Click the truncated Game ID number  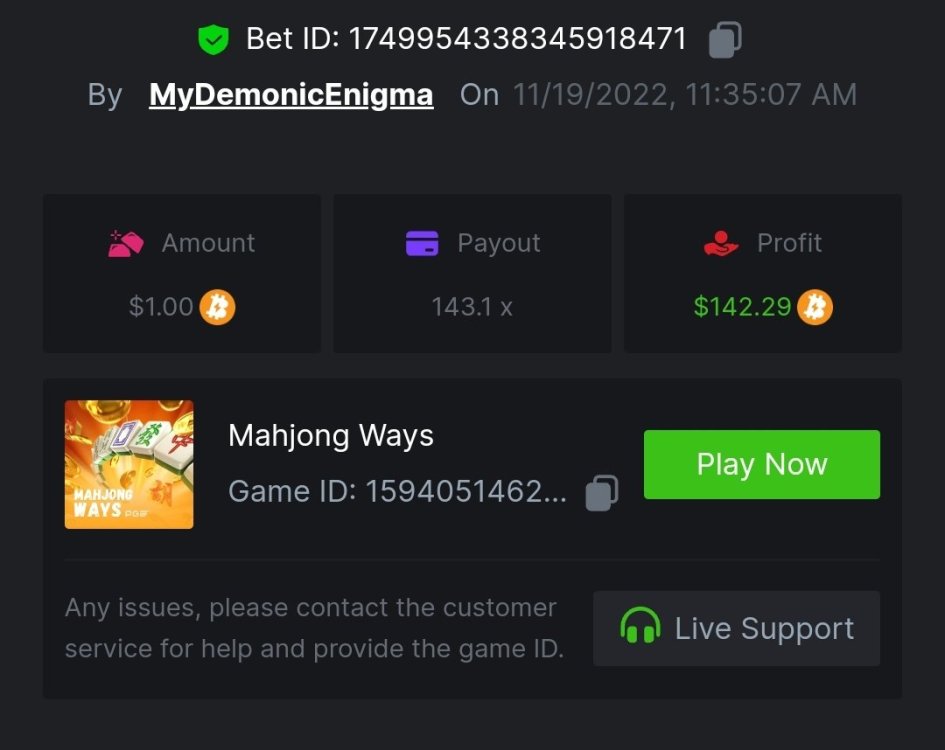coord(465,492)
